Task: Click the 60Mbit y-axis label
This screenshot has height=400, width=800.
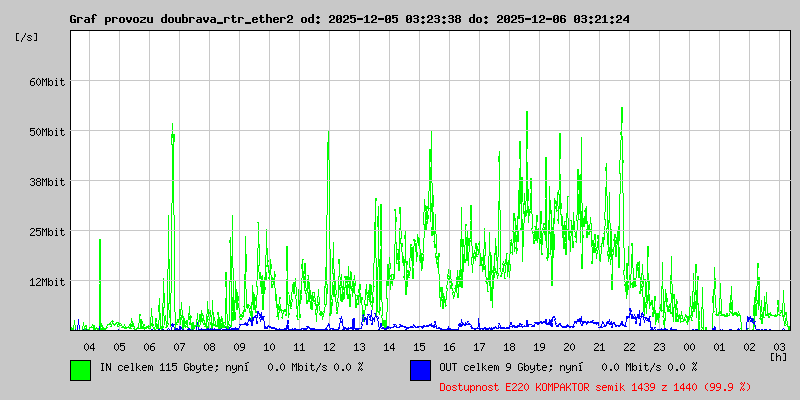Action: click(x=46, y=82)
